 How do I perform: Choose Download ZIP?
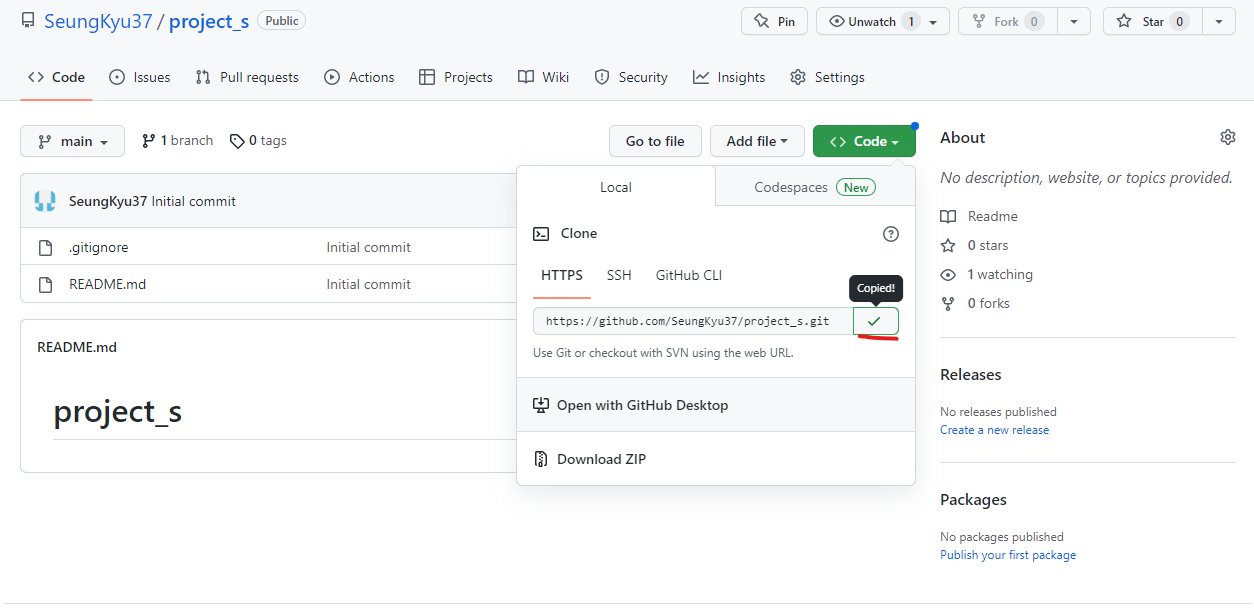click(x=716, y=459)
